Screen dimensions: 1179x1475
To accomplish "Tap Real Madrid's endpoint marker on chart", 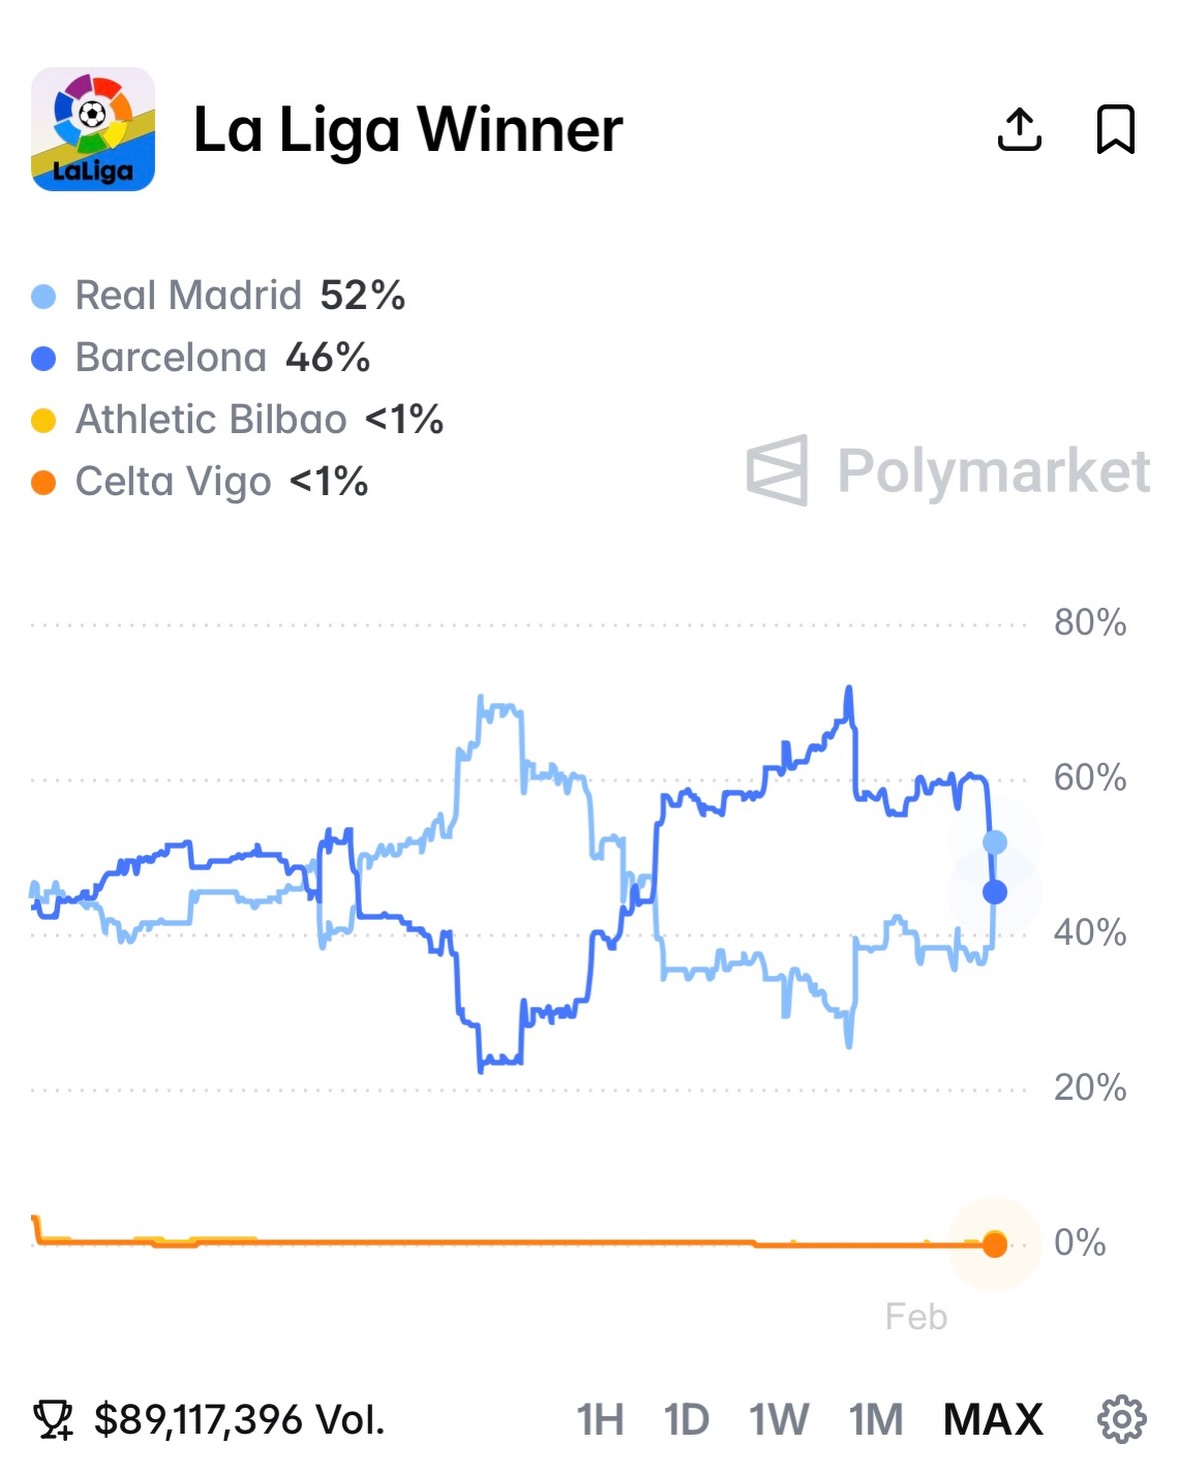I will click(x=994, y=842).
